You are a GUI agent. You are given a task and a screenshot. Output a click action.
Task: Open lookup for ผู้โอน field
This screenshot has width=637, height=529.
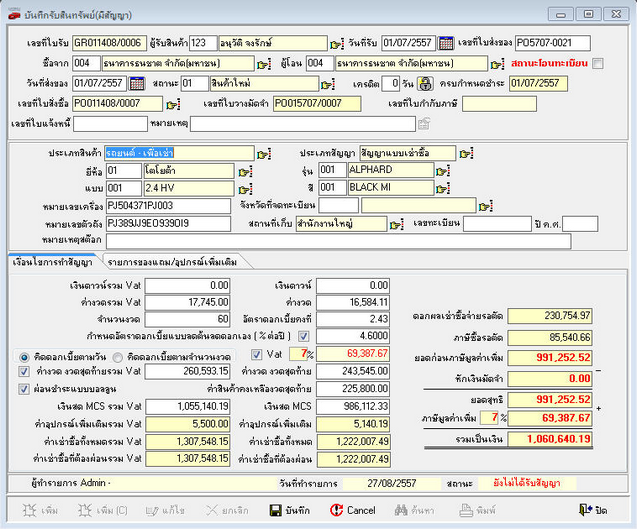point(498,64)
